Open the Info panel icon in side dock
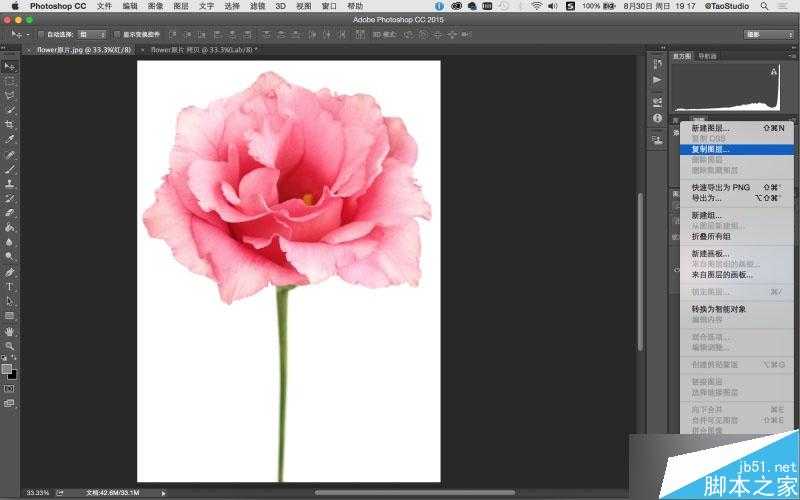The image size is (800, 500). tap(657, 118)
